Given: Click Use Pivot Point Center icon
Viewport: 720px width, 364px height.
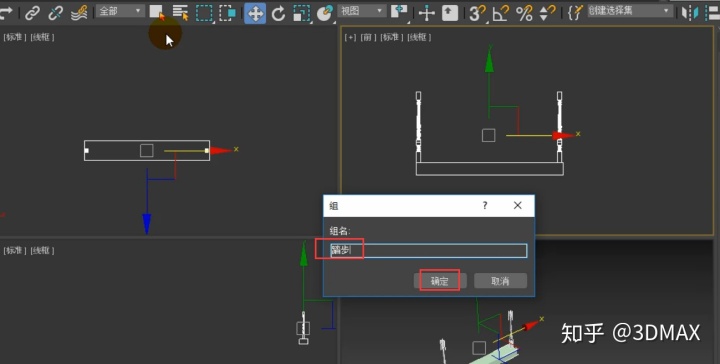Looking at the screenshot, I should click(399, 13).
